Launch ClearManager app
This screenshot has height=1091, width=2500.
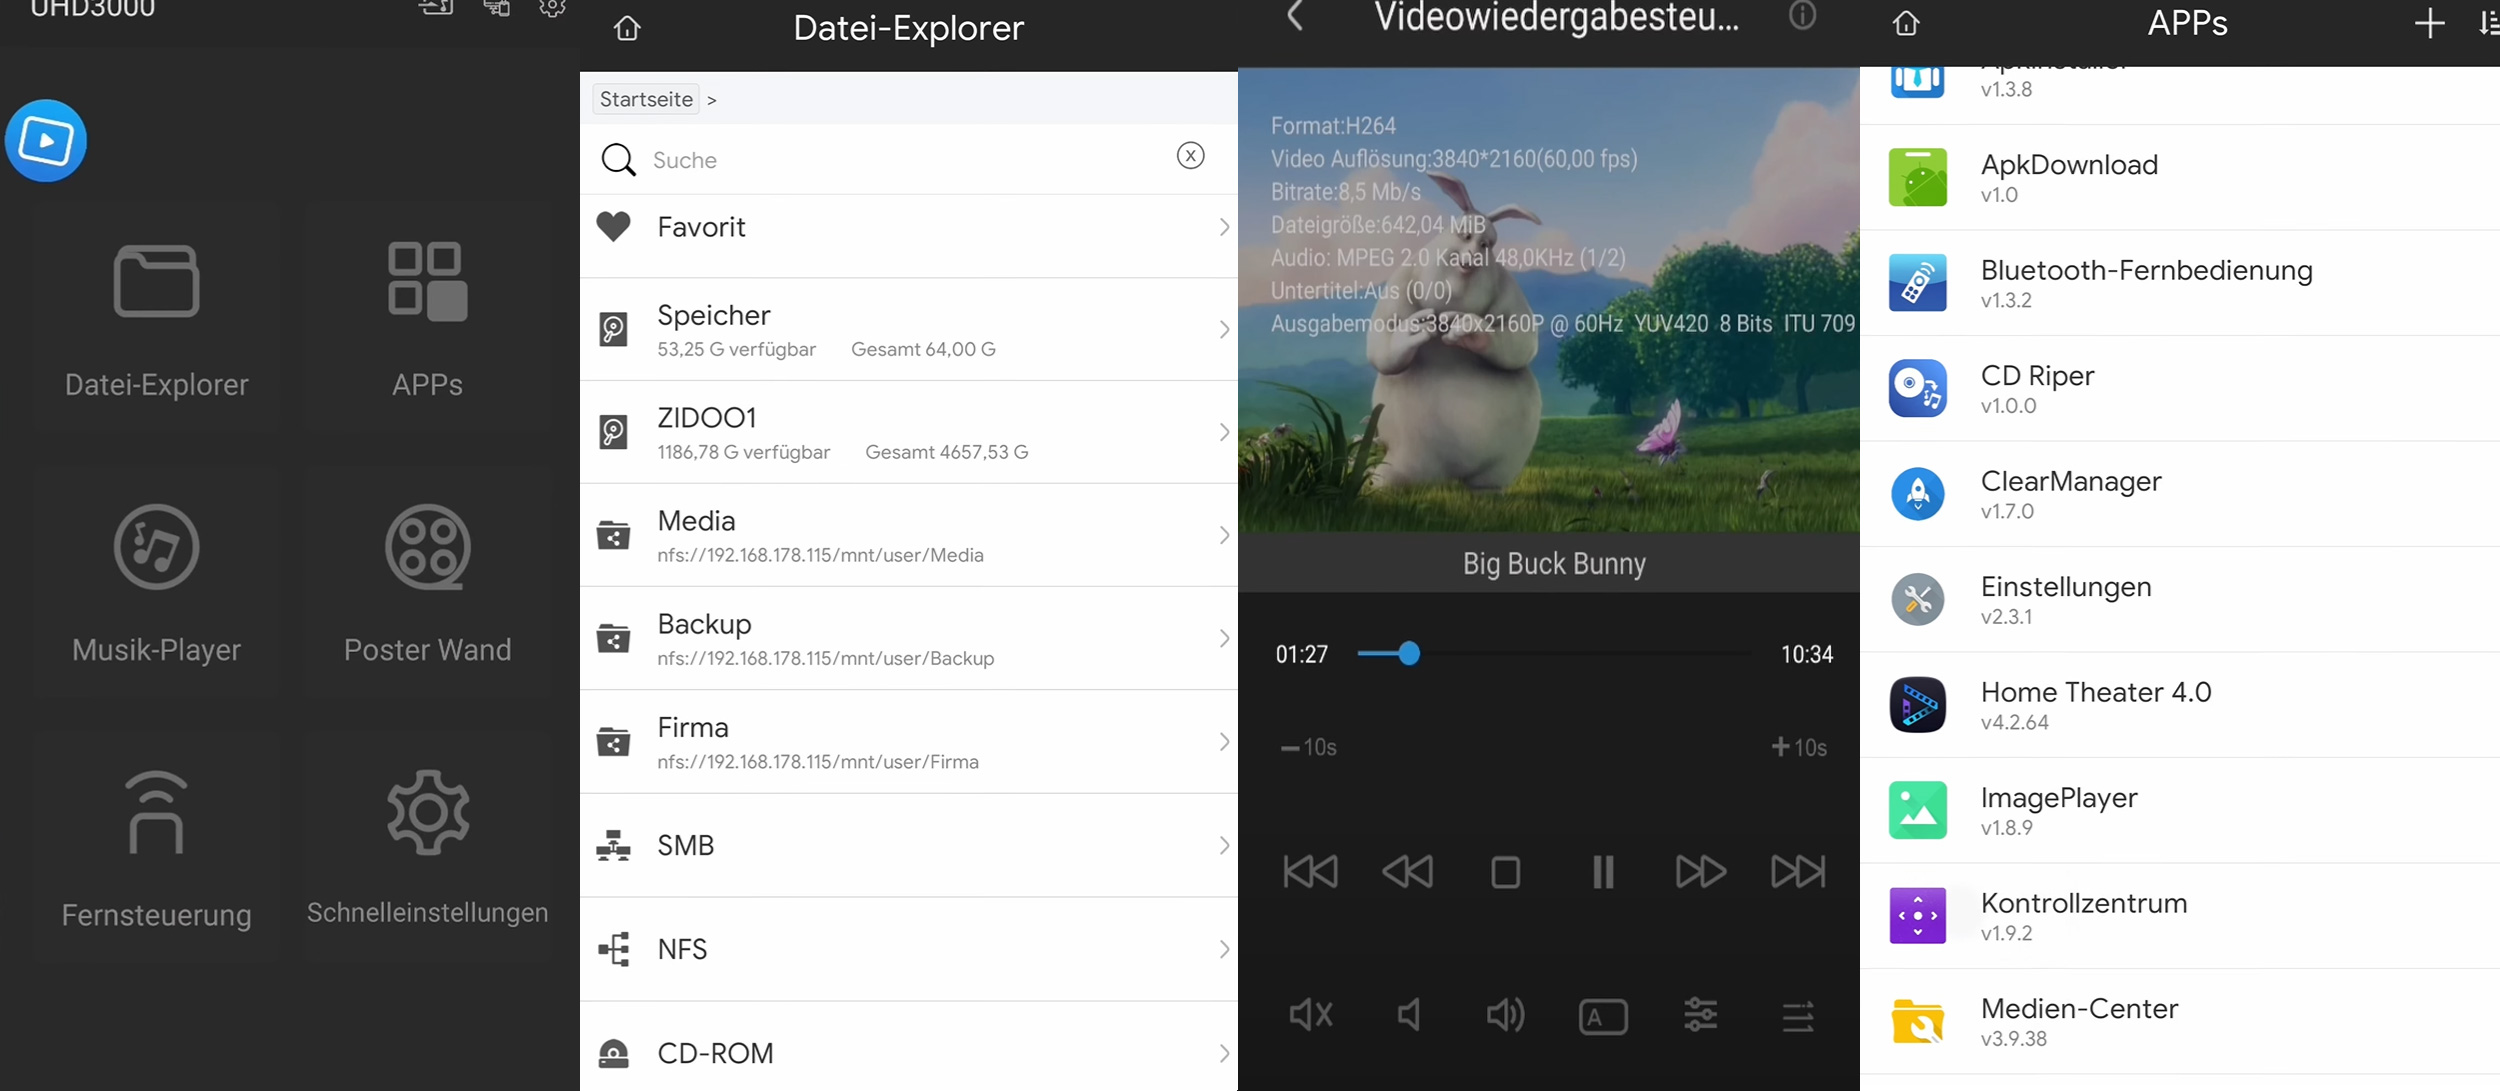(2180, 494)
